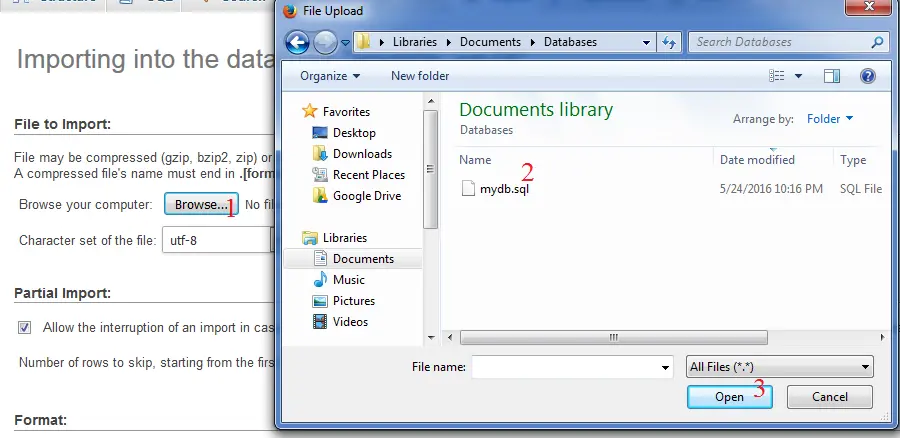Select the mydb.sql file
This screenshot has width=900, height=438.
tap(503, 188)
